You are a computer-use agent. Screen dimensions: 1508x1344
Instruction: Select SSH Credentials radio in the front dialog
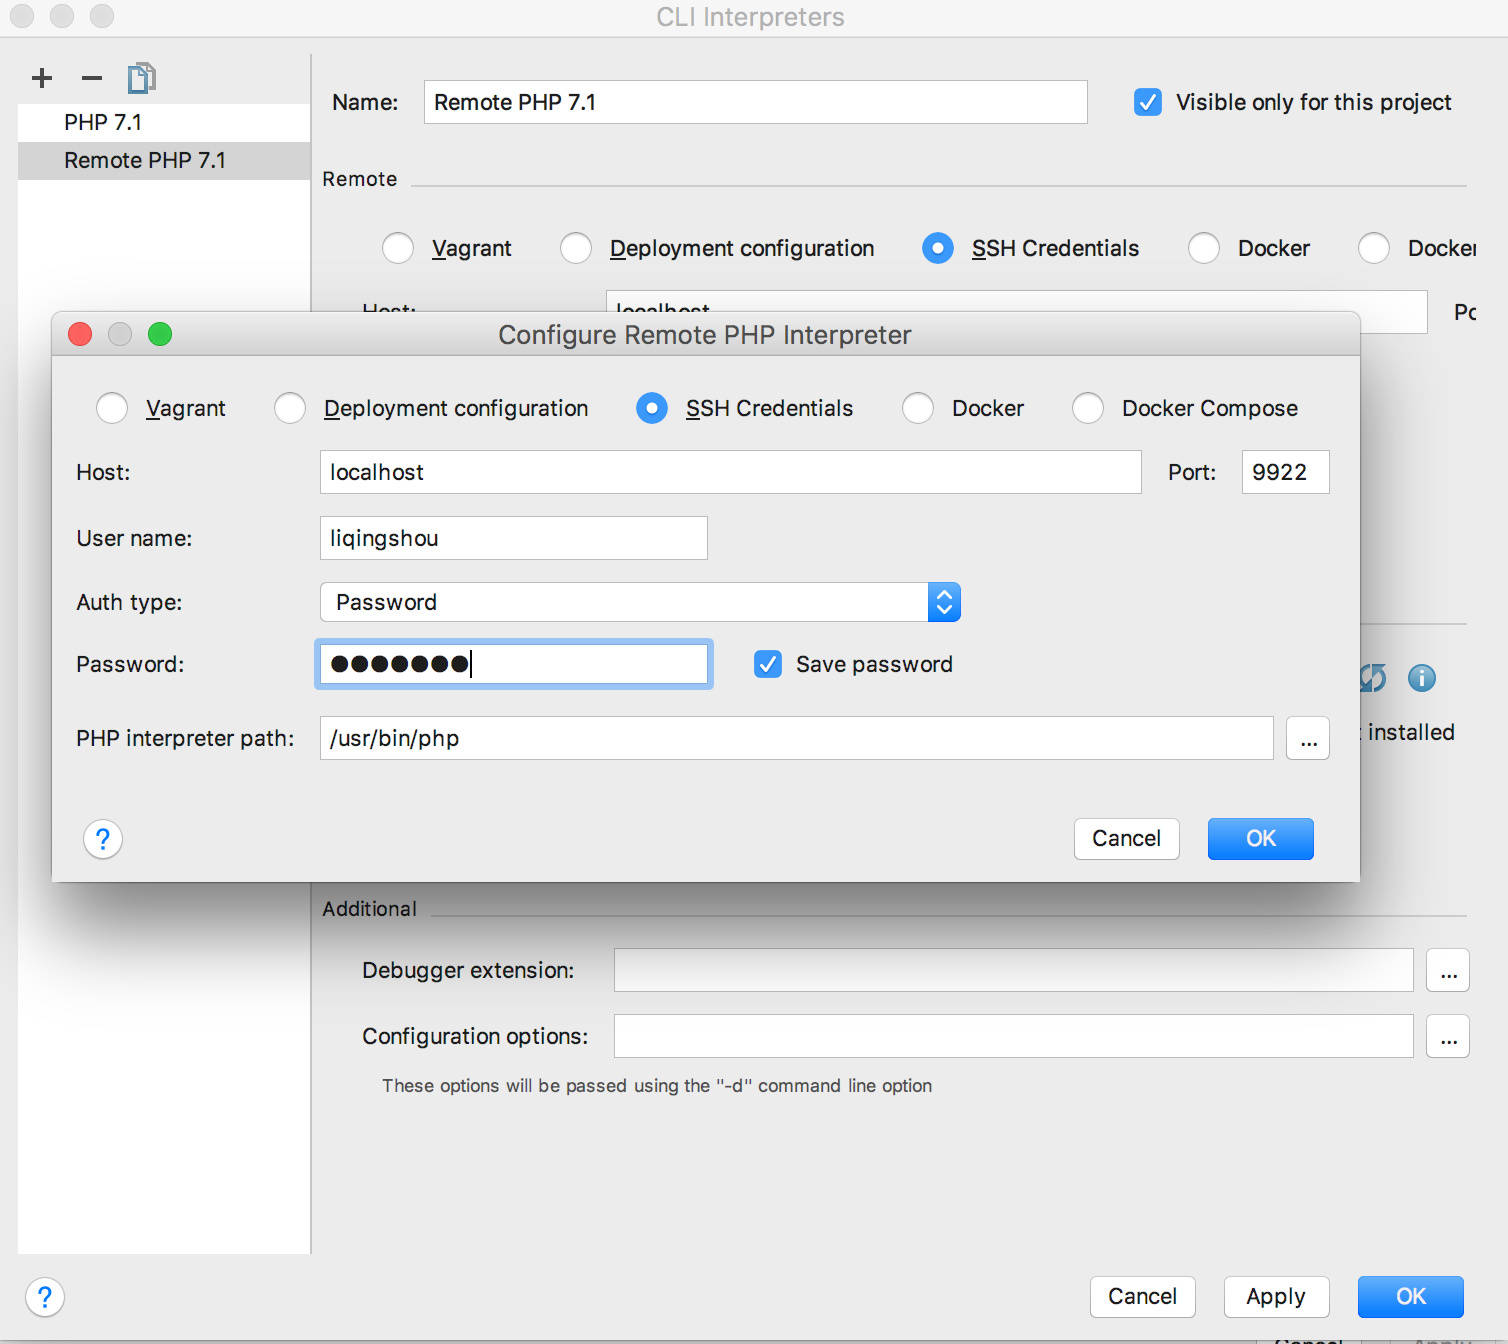tap(652, 408)
